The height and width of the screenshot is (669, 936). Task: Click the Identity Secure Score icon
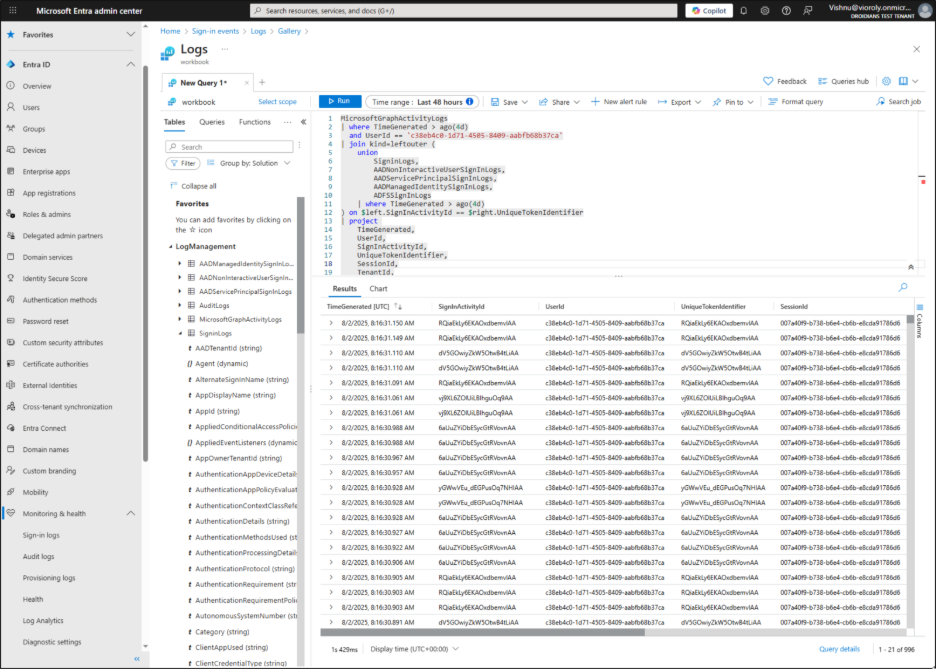[11, 278]
